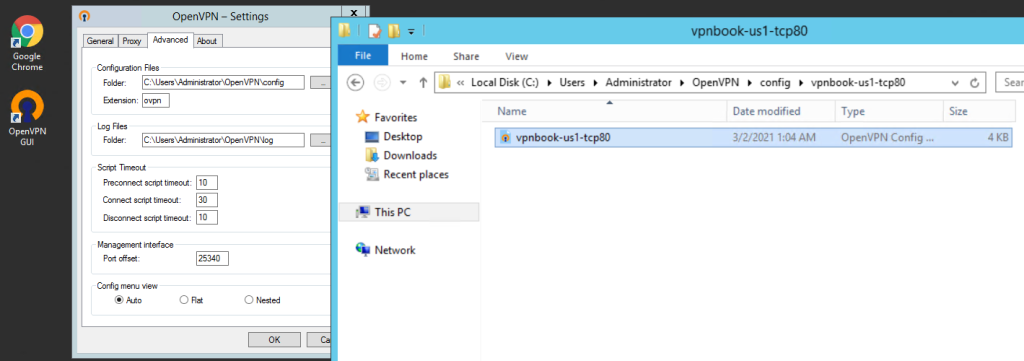This screenshot has width=1024, height=361.
Task: Click the New folder icon in title bar
Action: [x=393, y=31]
